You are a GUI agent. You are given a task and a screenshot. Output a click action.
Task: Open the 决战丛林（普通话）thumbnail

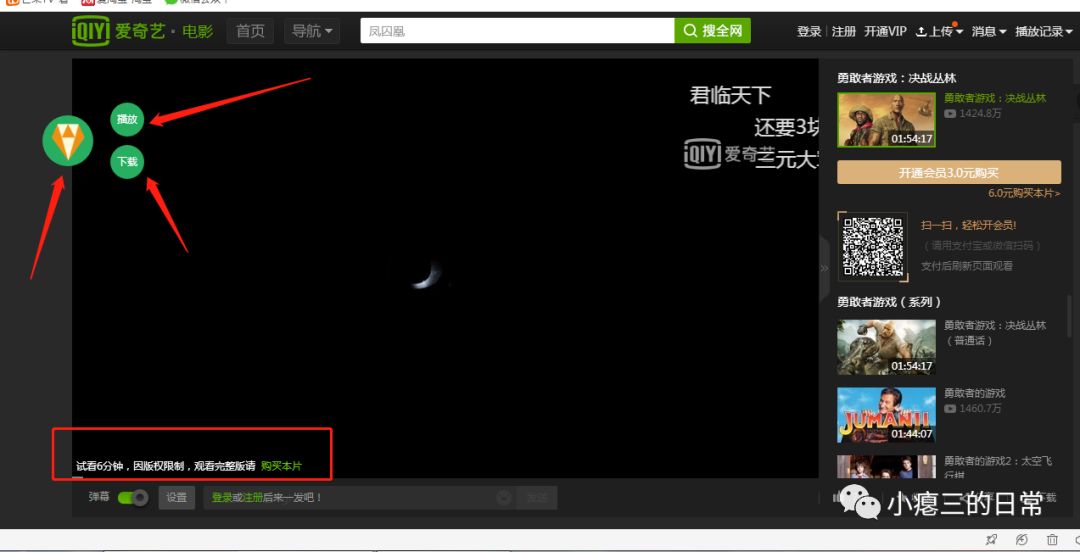point(886,347)
